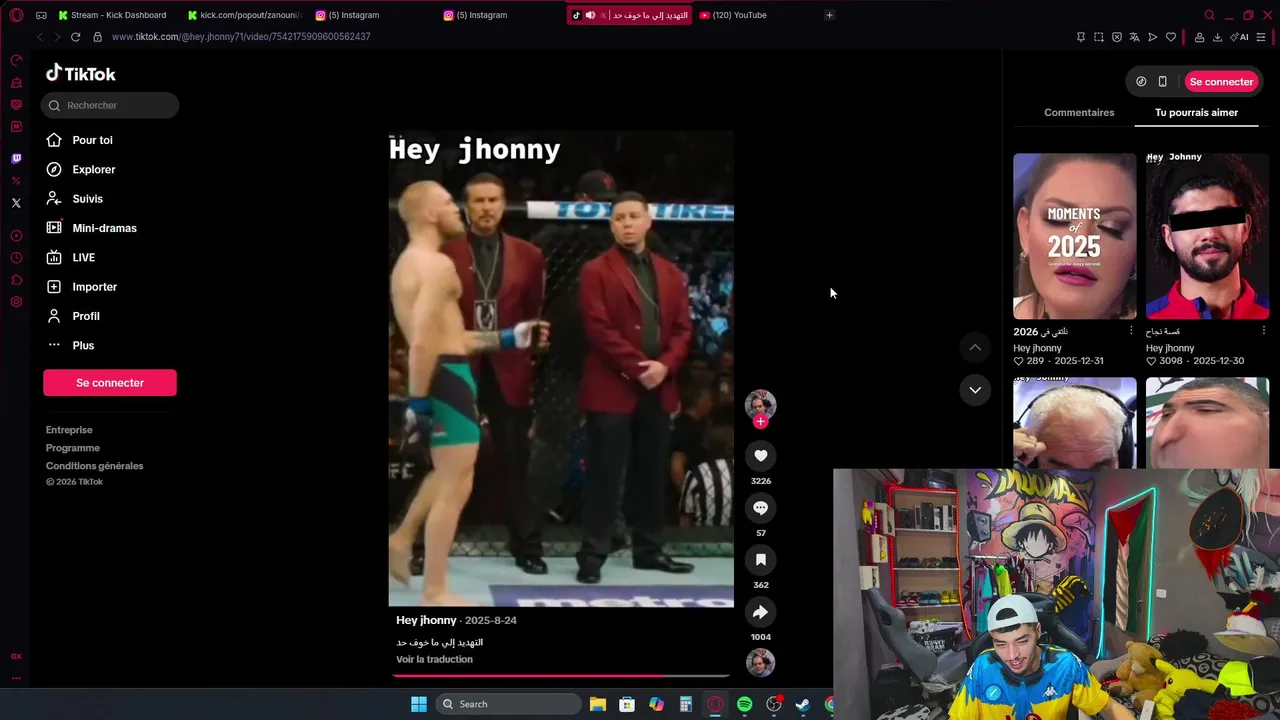Go back in browser history
This screenshot has width=1280, height=720.
click(40, 37)
